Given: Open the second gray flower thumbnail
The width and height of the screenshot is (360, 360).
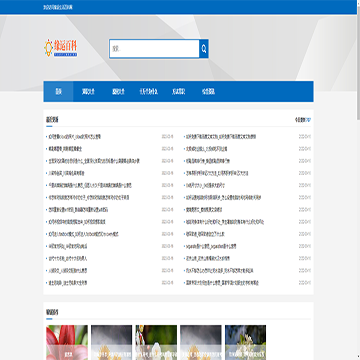Looking at the screenshot, I should click(x=201, y=342).
